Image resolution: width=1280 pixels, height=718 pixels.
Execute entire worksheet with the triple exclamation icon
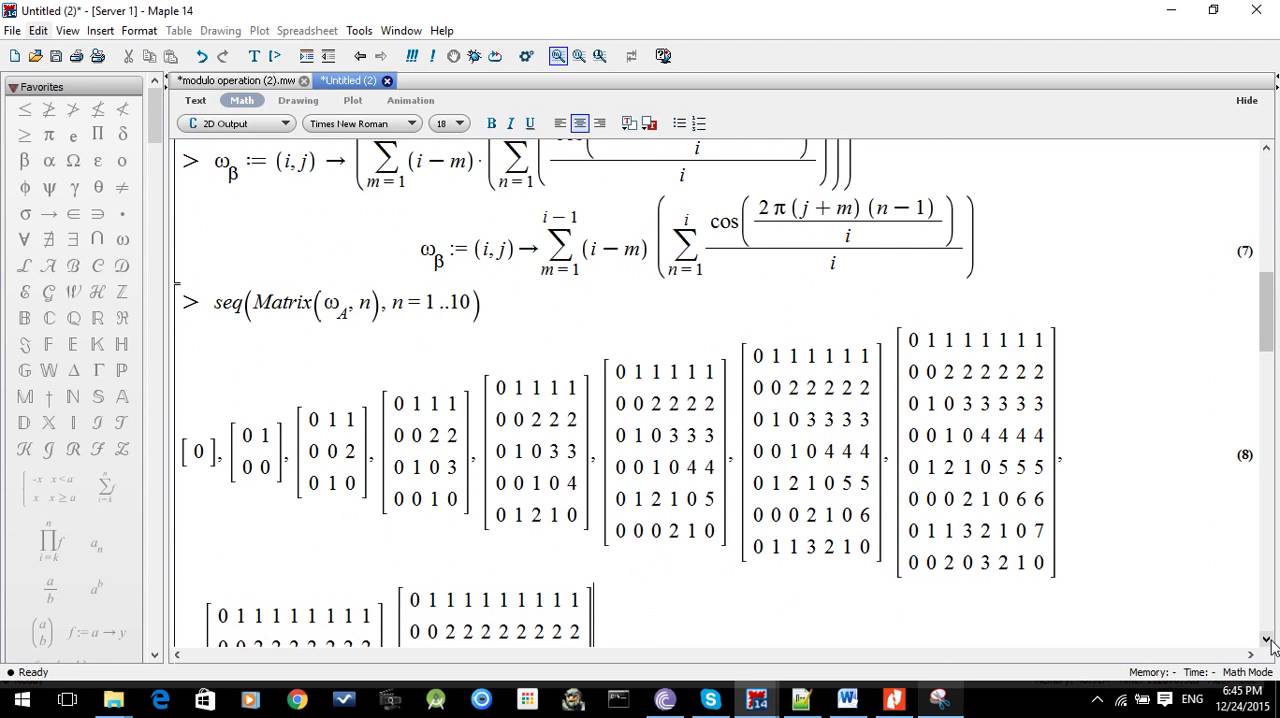coord(412,57)
